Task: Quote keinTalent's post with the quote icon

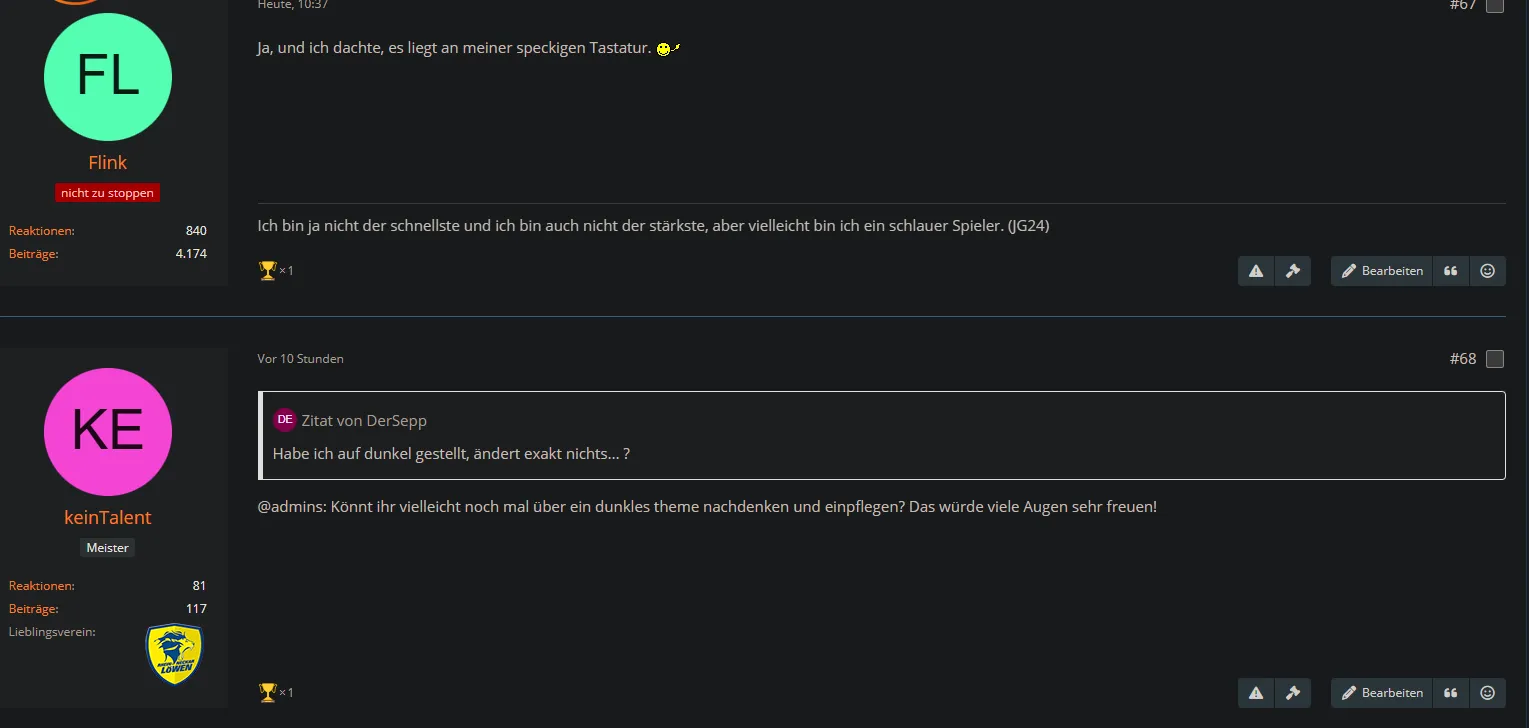Action: (1450, 692)
